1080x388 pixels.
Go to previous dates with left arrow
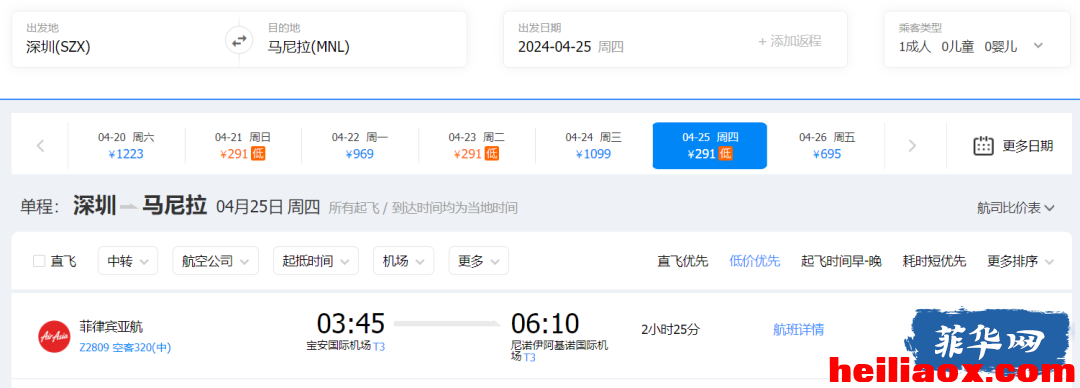pos(41,145)
